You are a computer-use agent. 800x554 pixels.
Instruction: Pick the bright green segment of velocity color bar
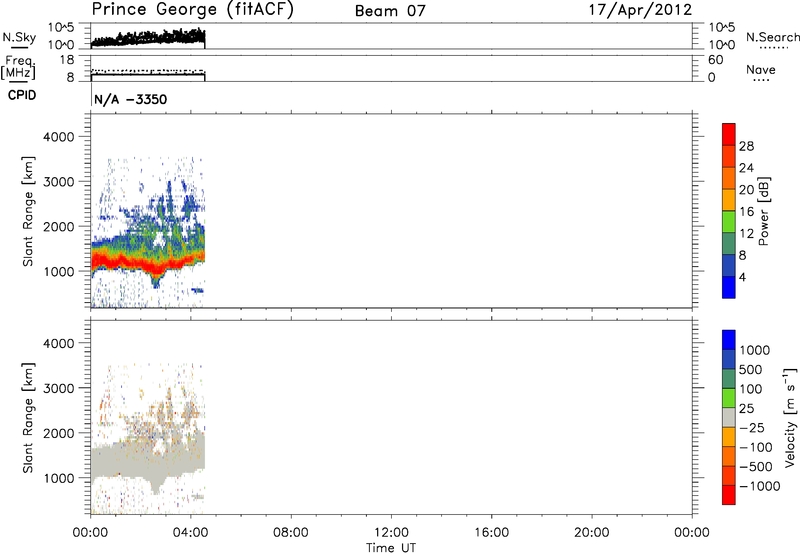pos(729,398)
